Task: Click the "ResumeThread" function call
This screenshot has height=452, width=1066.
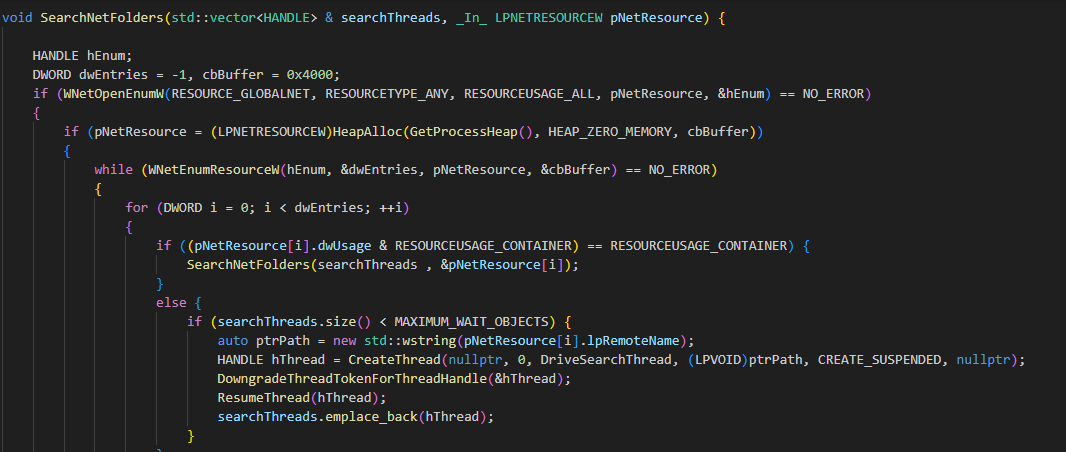Action: [264, 398]
